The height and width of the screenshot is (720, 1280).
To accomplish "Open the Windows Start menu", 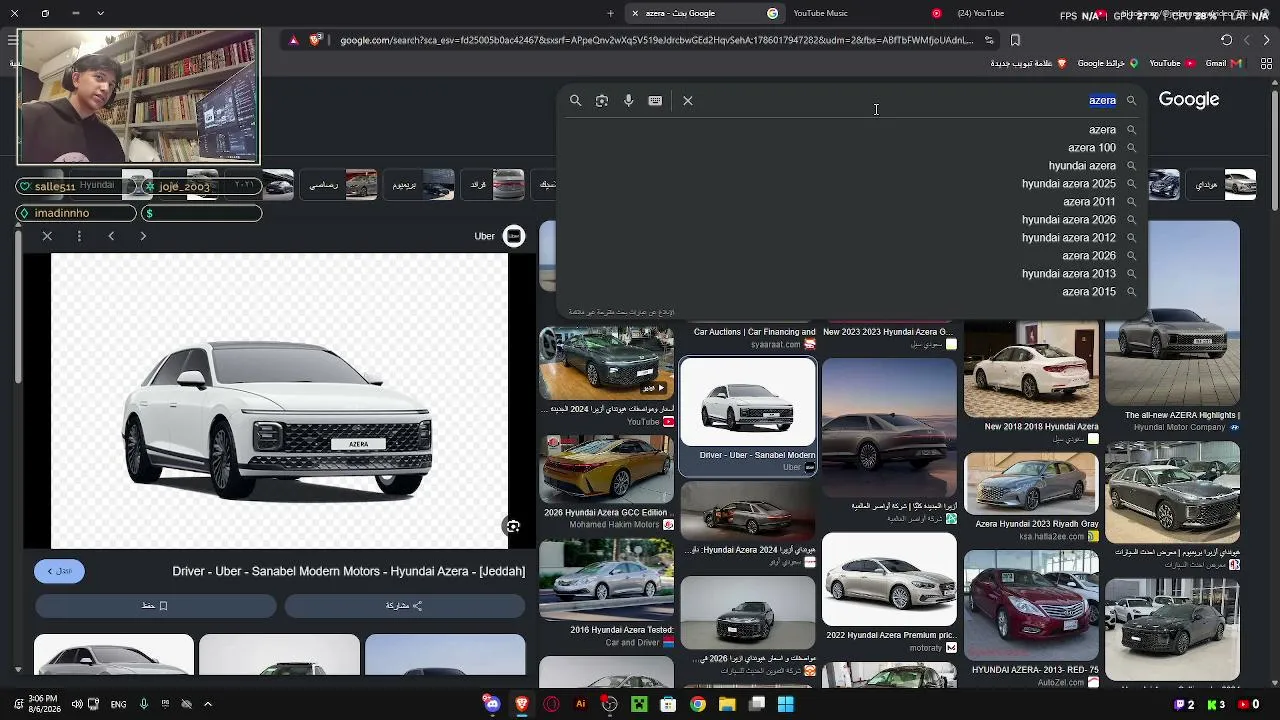I will pyautogui.click(x=786, y=704).
